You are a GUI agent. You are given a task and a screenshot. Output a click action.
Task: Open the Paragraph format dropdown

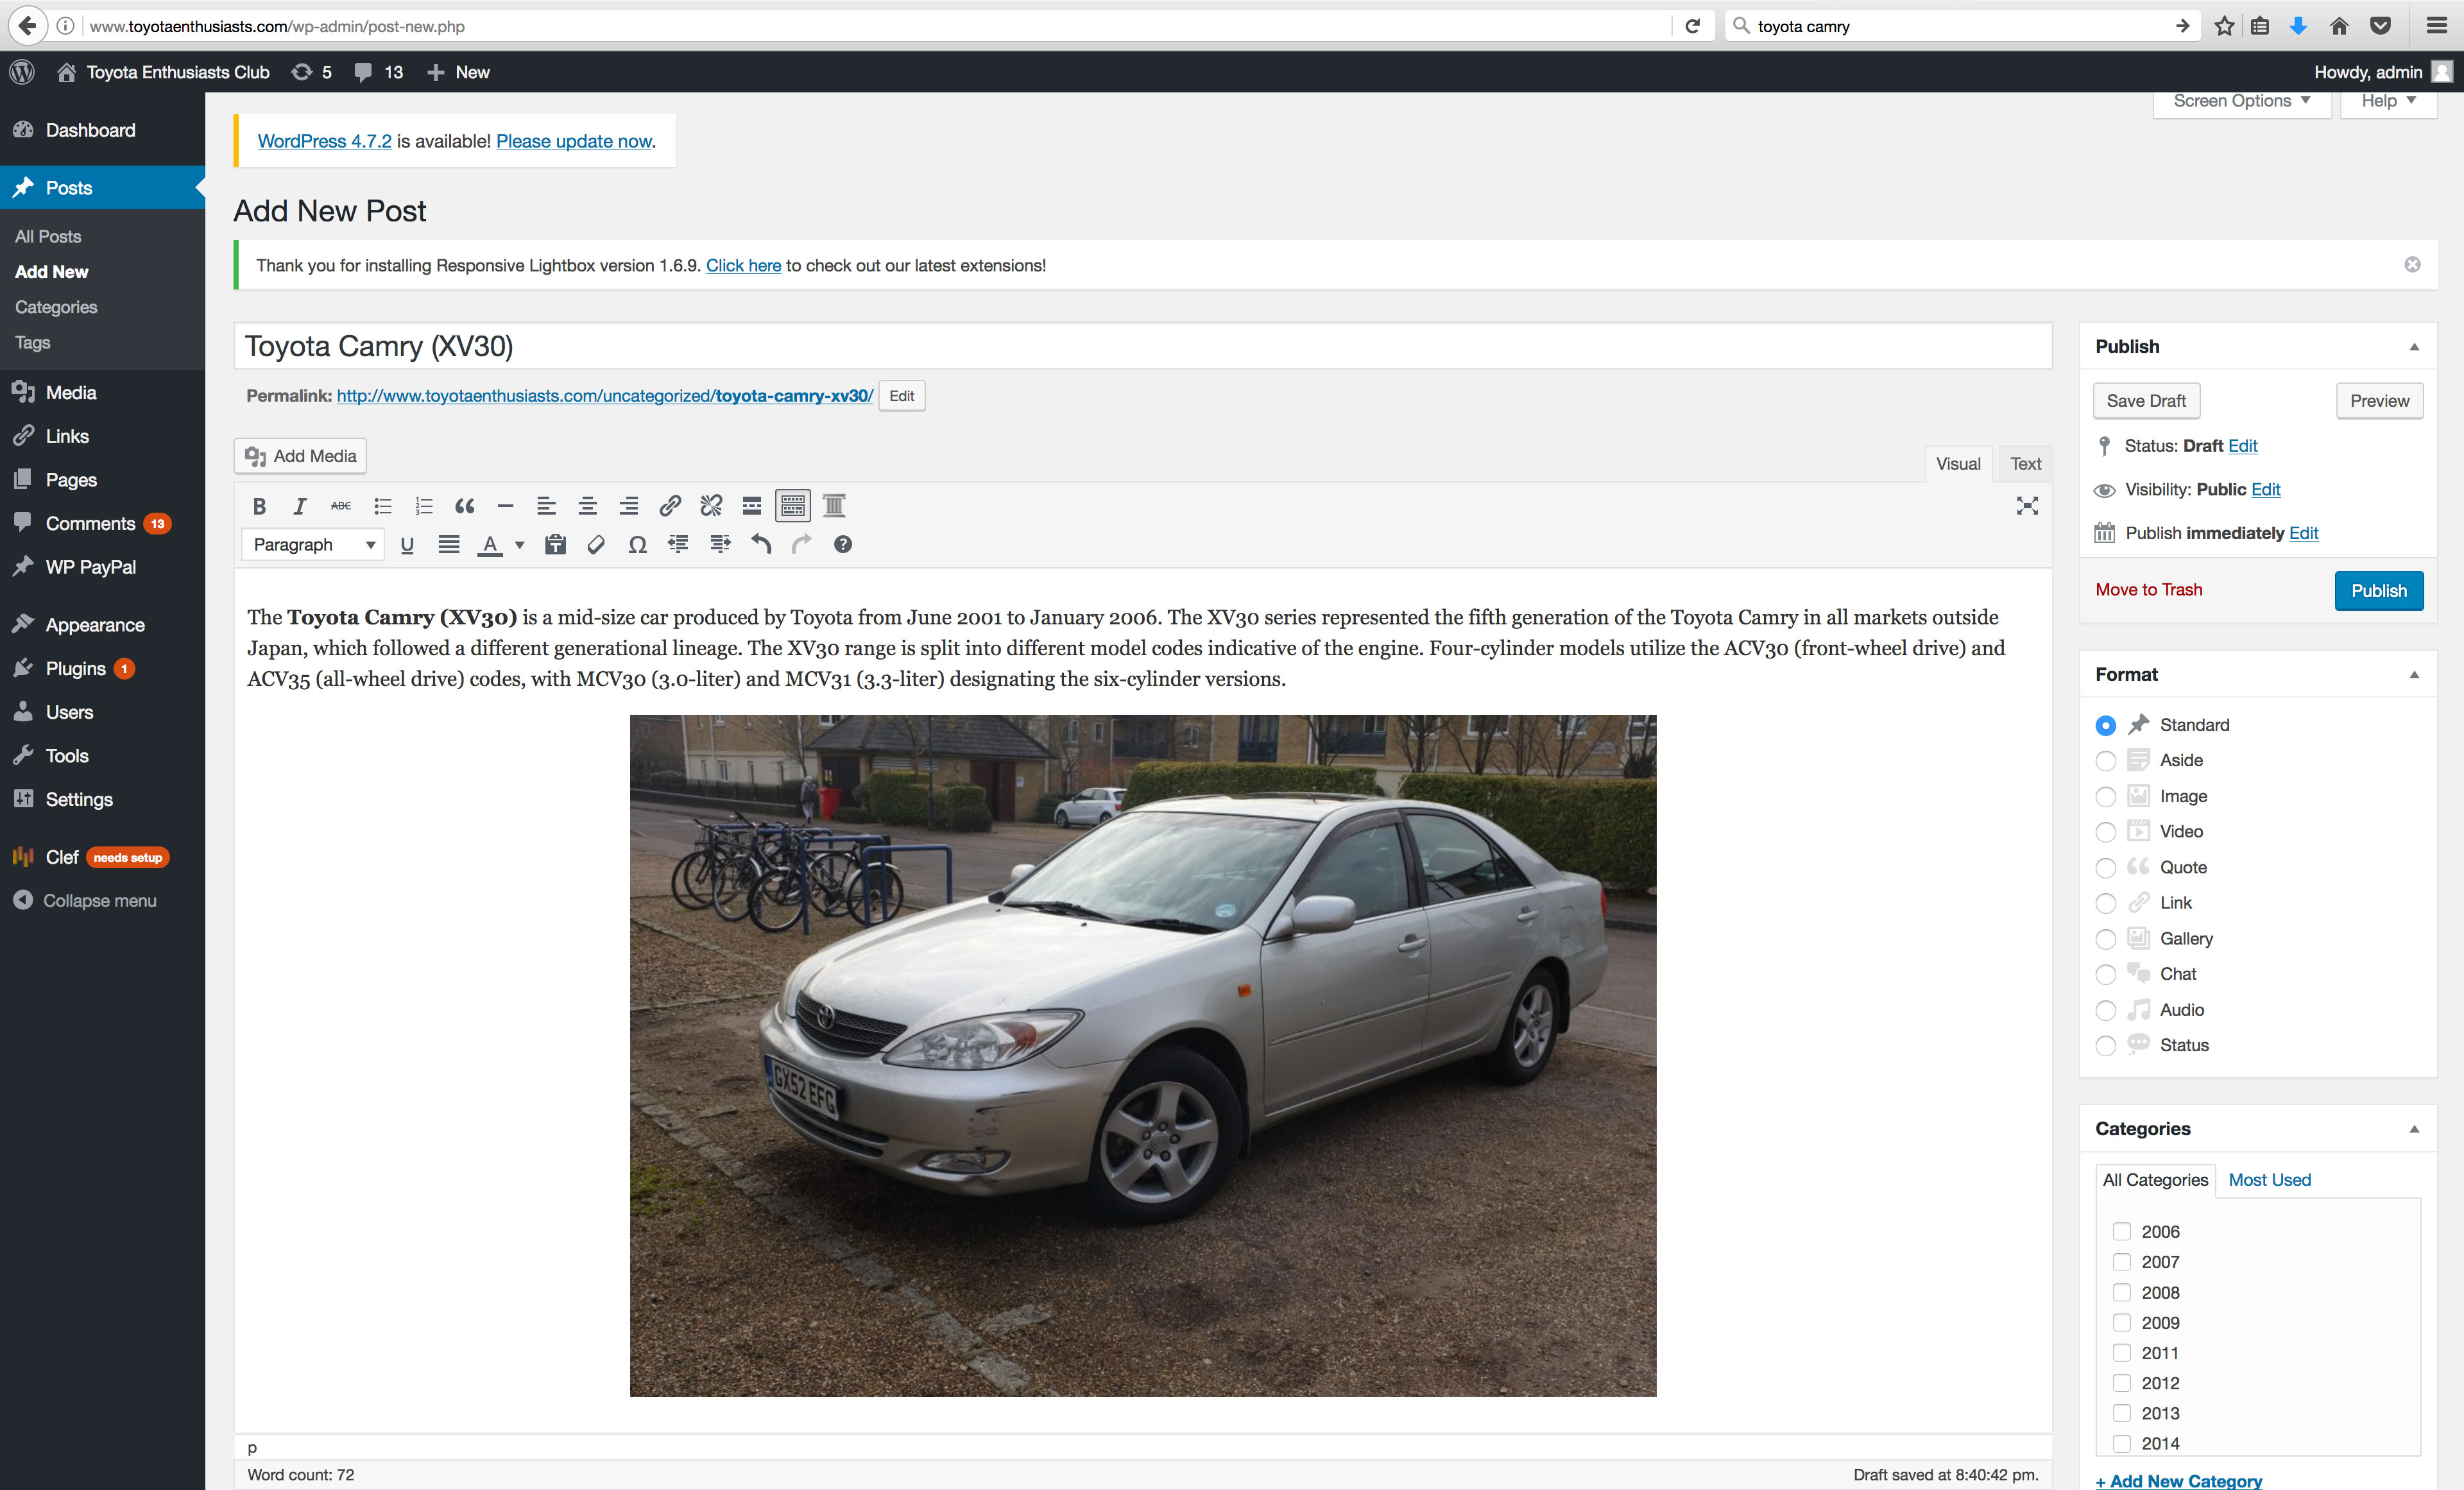click(313, 545)
